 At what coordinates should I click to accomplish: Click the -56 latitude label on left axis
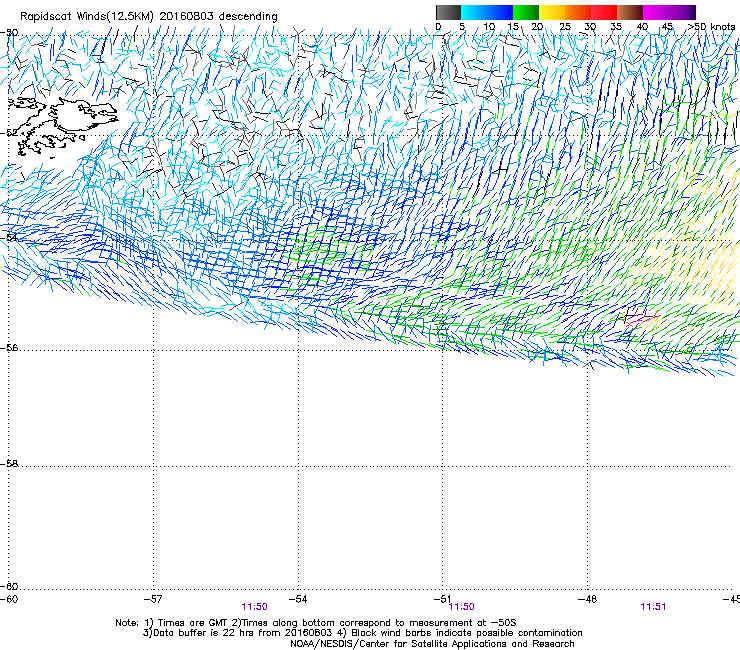(x=9, y=348)
